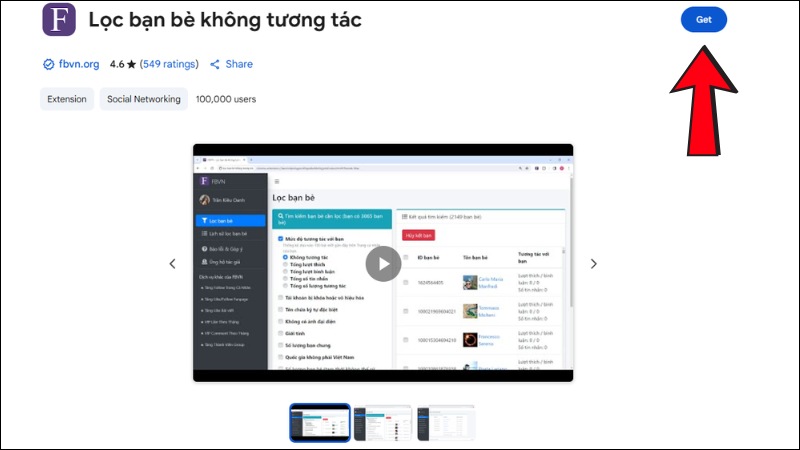Go to next slide with right chevron
The width and height of the screenshot is (800, 450).
pos(593,264)
